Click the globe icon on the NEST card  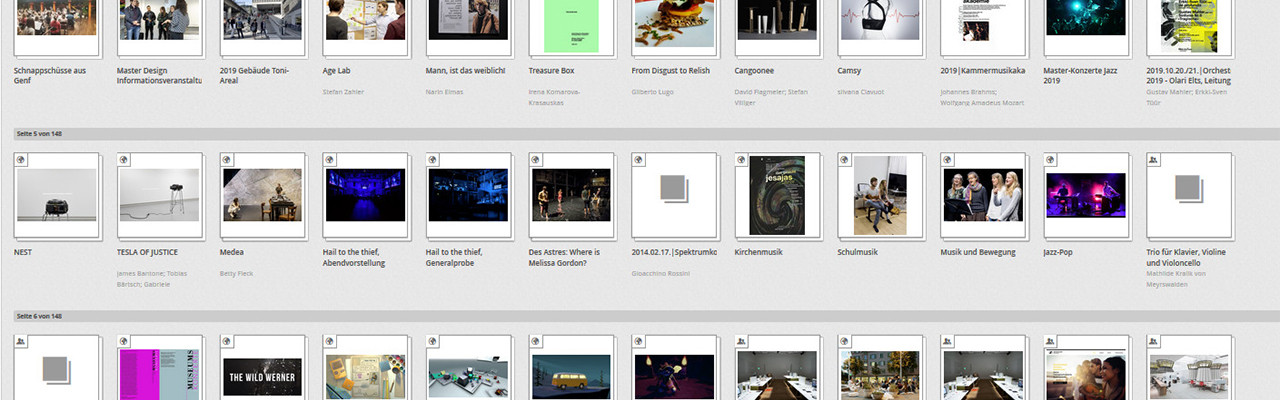(x=21, y=159)
